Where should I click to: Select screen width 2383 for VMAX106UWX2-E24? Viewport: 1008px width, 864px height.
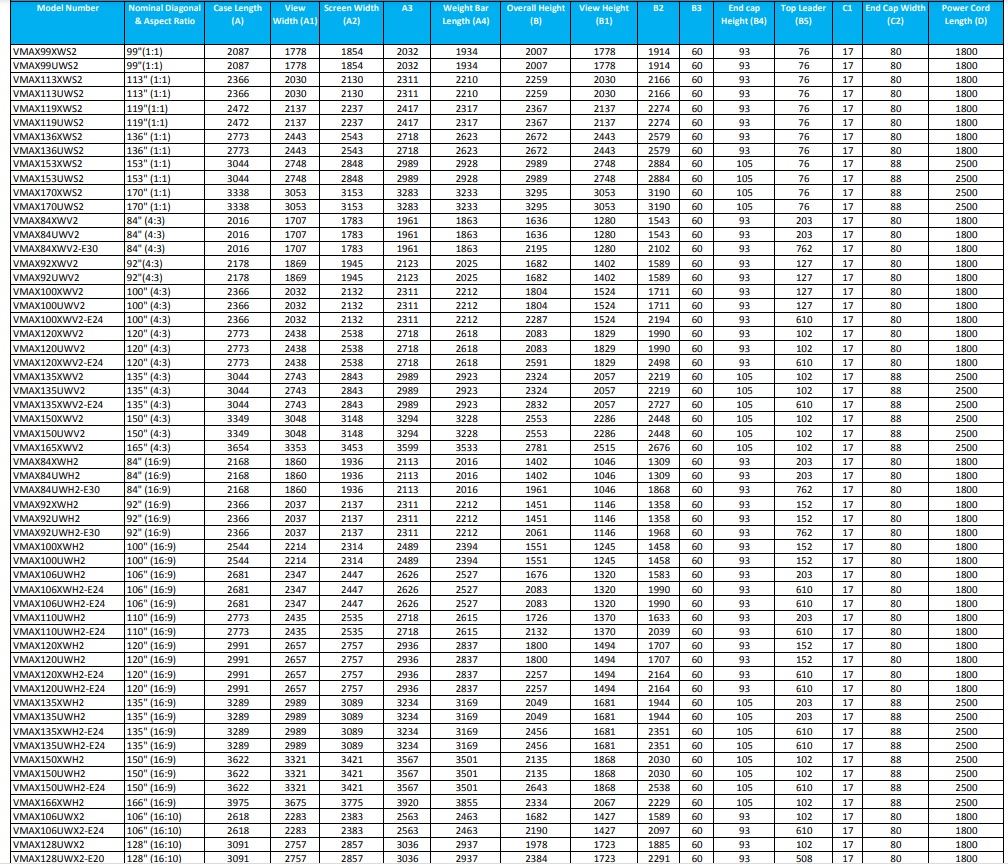(352, 831)
